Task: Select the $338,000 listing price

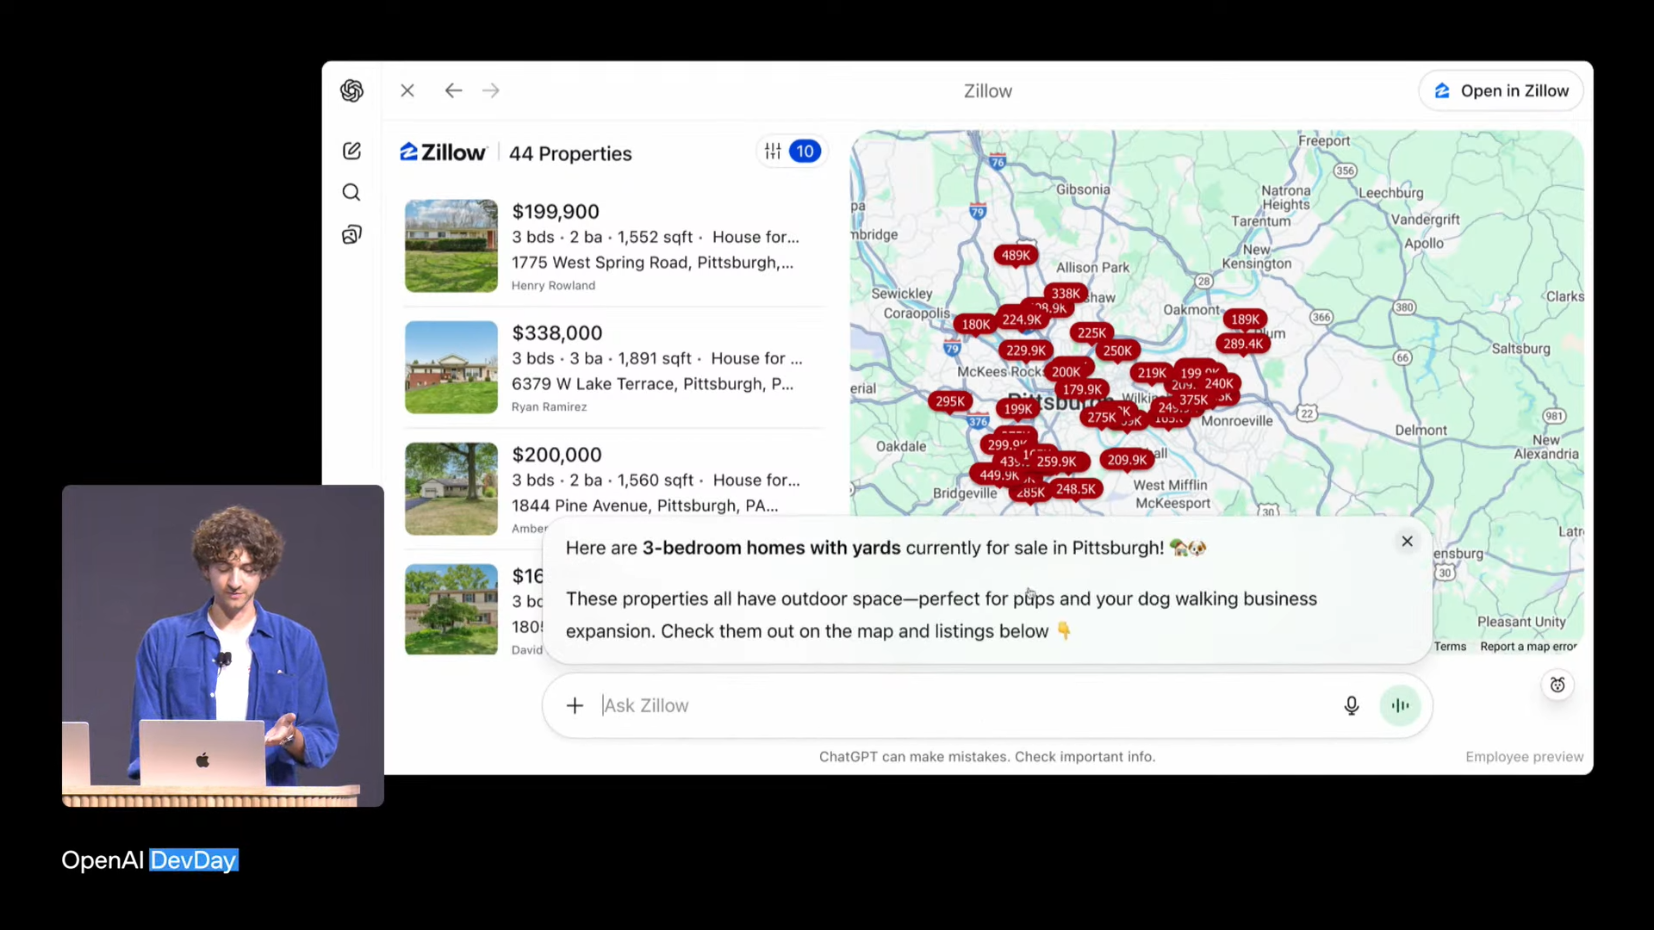Action: [557, 333]
